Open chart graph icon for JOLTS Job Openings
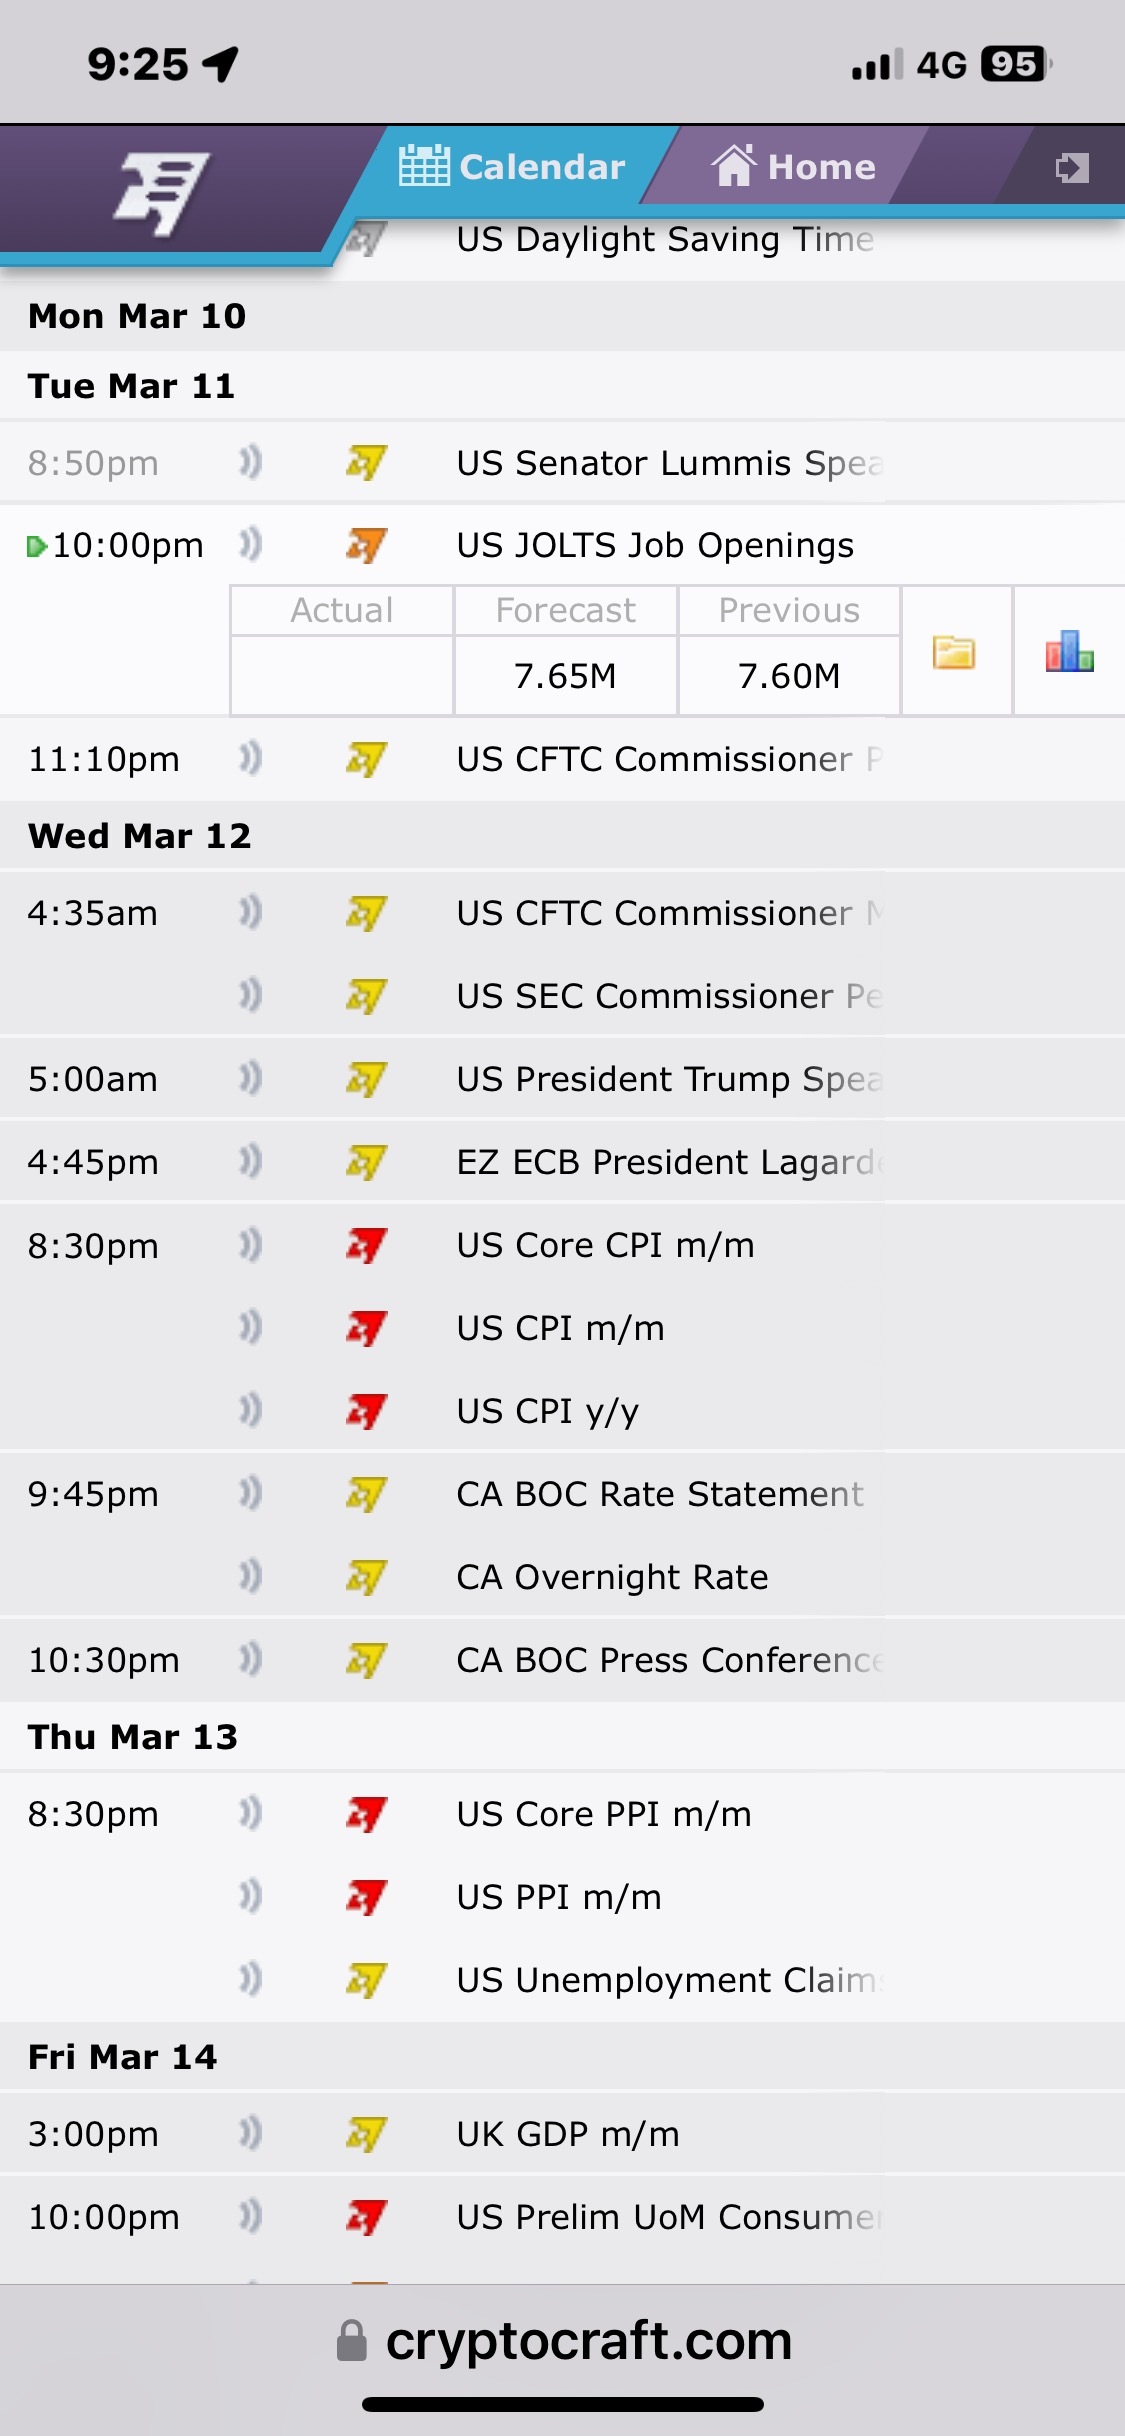This screenshot has height=2436, width=1125. [x=1069, y=651]
